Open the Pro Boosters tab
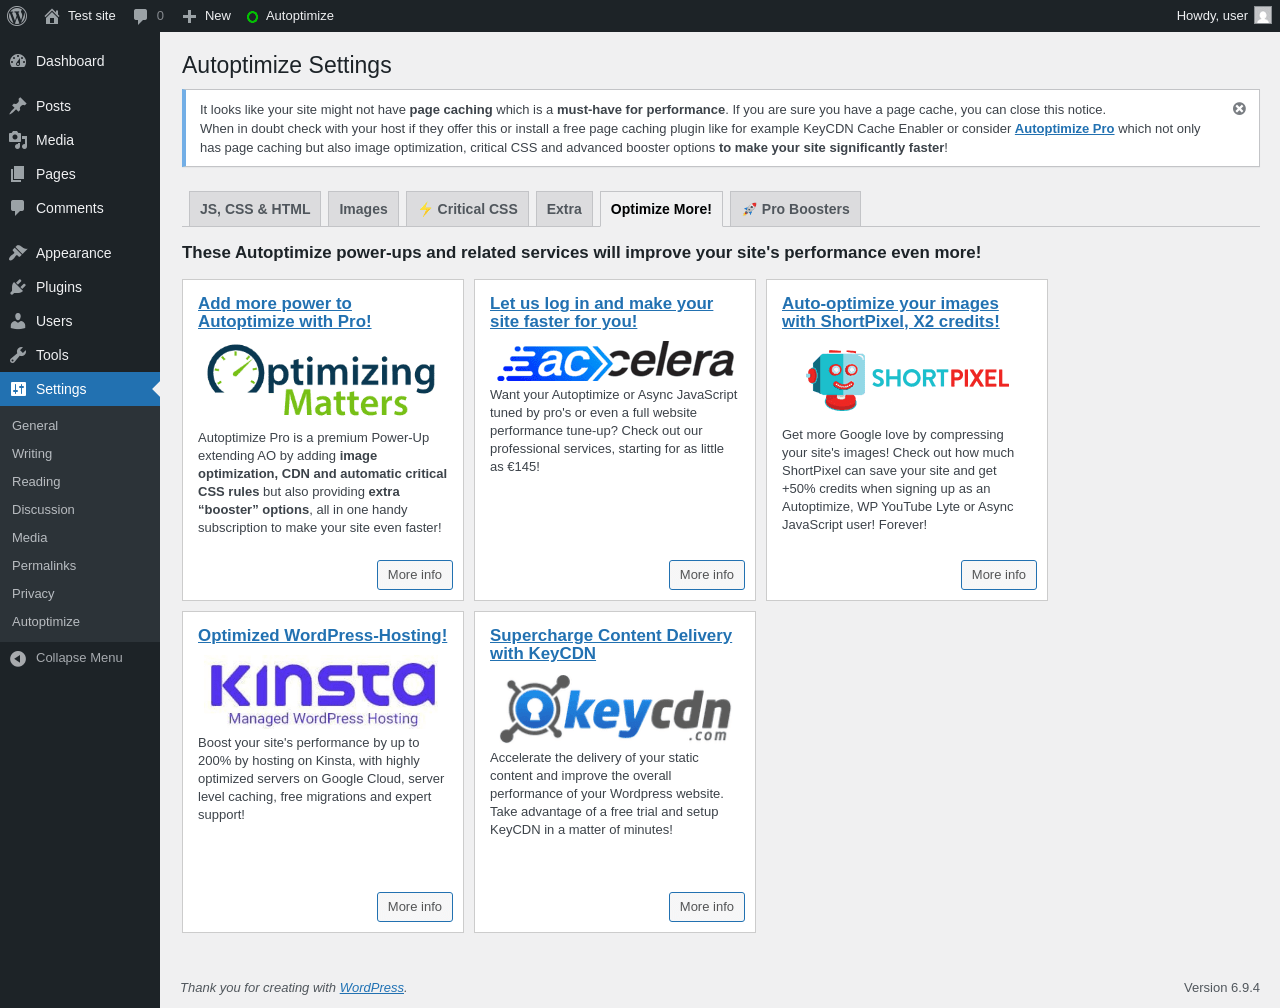The image size is (1280, 1008). 795,209
